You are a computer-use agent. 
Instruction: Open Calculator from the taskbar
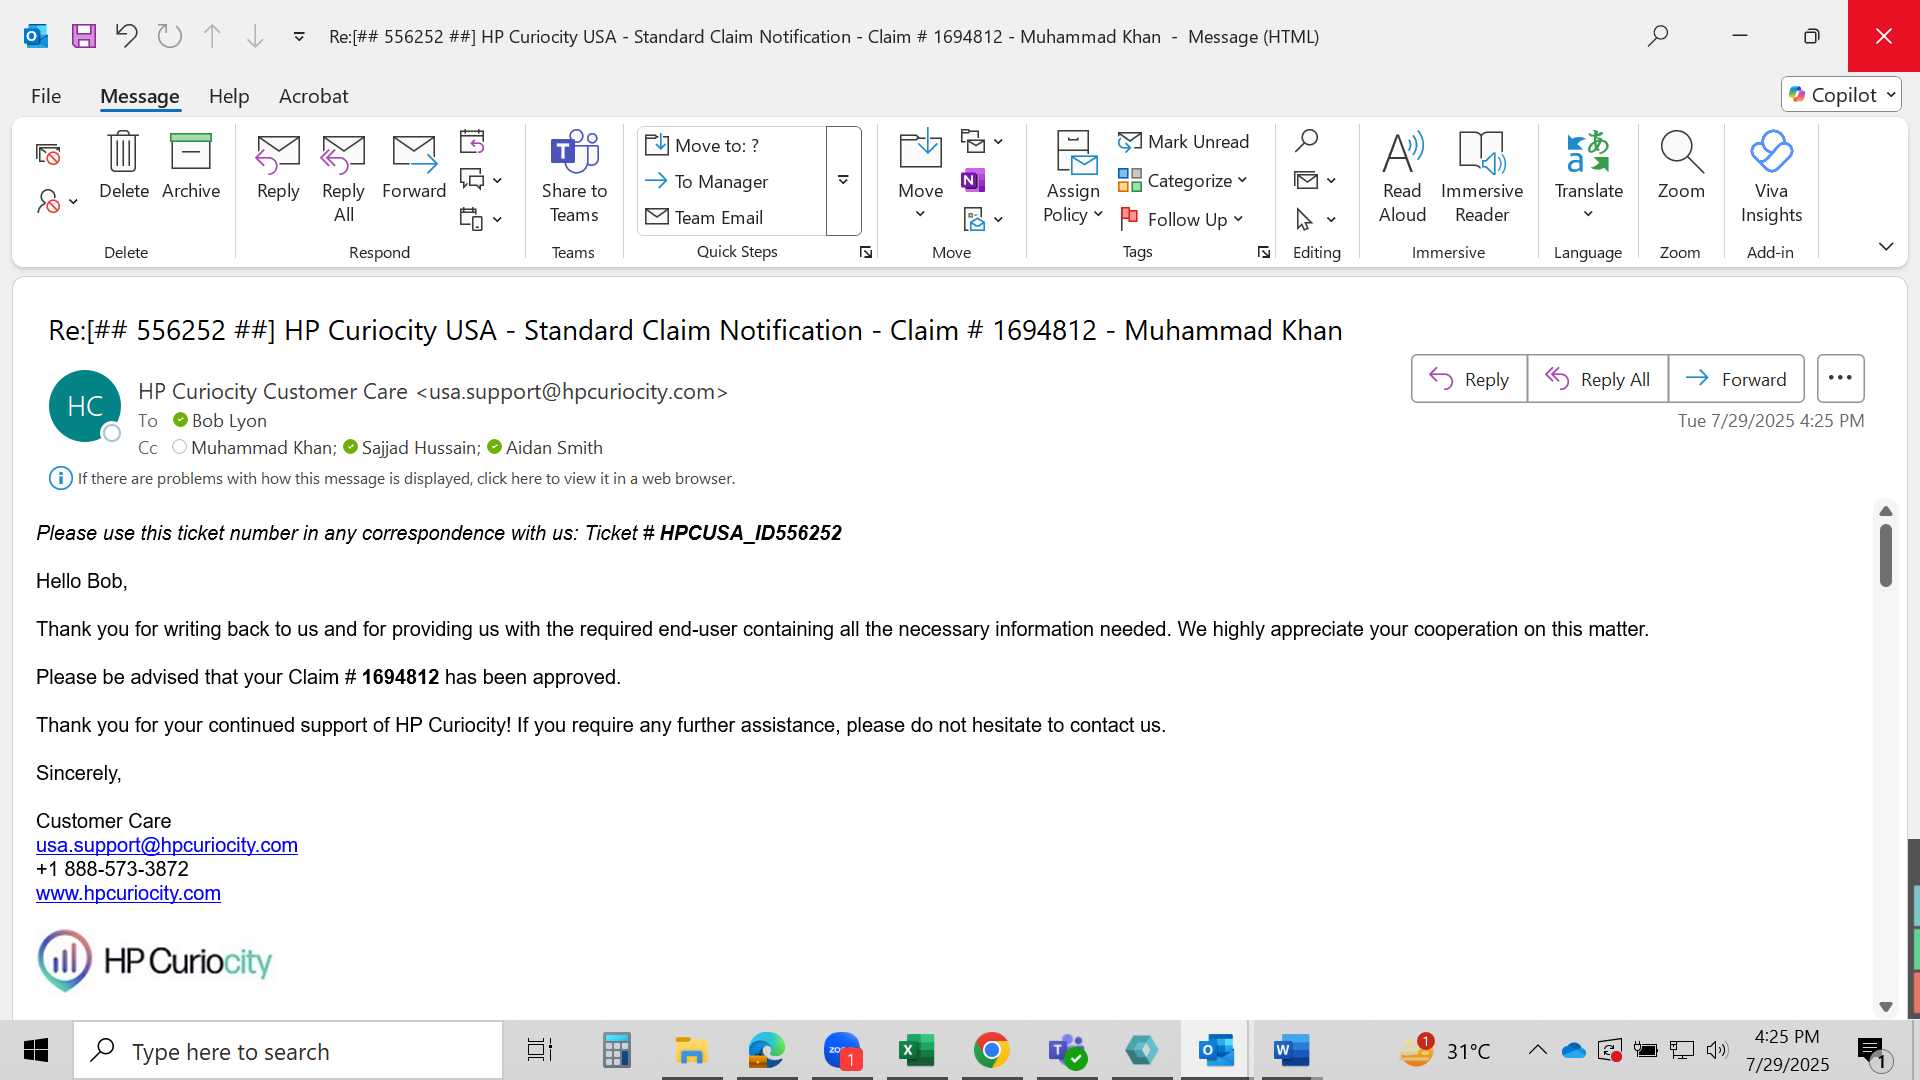pyautogui.click(x=616, y=1050)
